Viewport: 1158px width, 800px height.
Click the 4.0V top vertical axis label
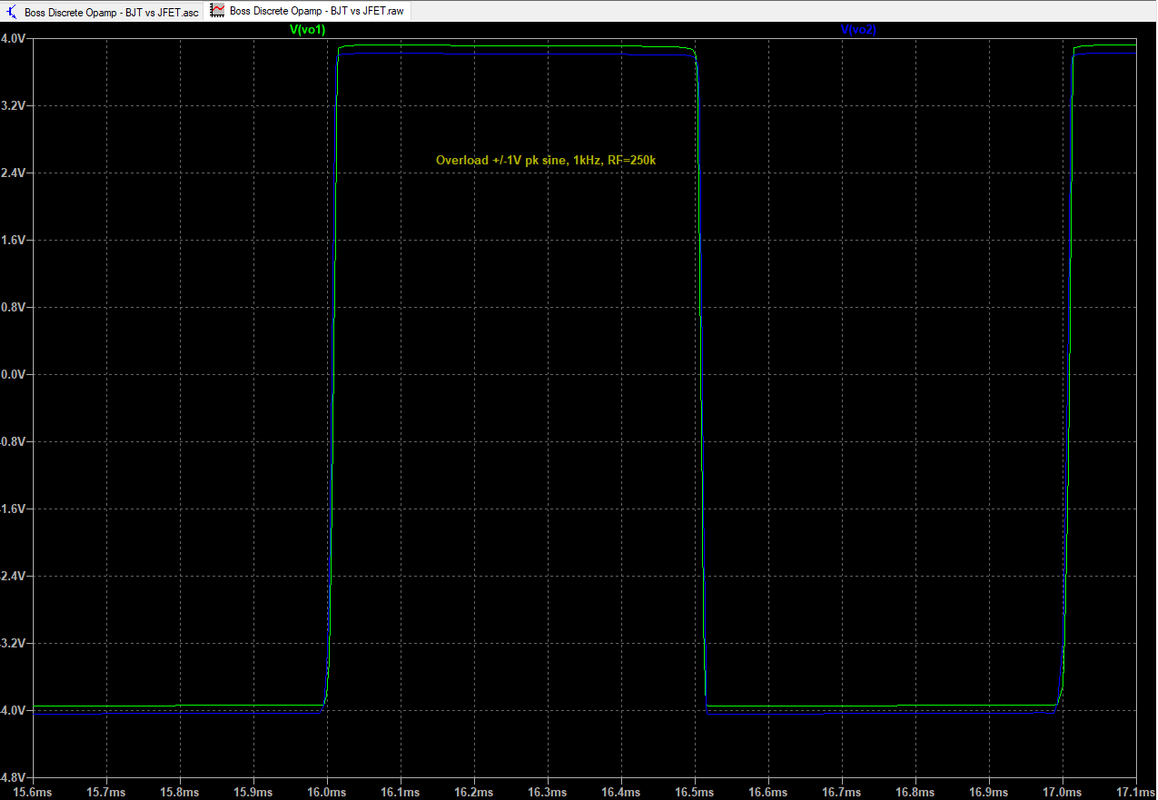tap(13, 38)
